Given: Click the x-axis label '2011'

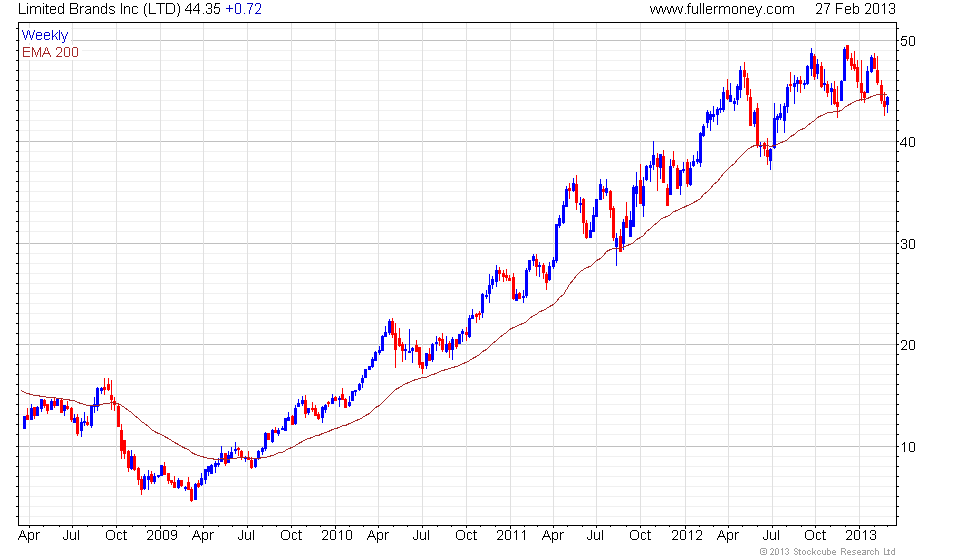Looking at the screenshot, I should click(x=512, y=536).
